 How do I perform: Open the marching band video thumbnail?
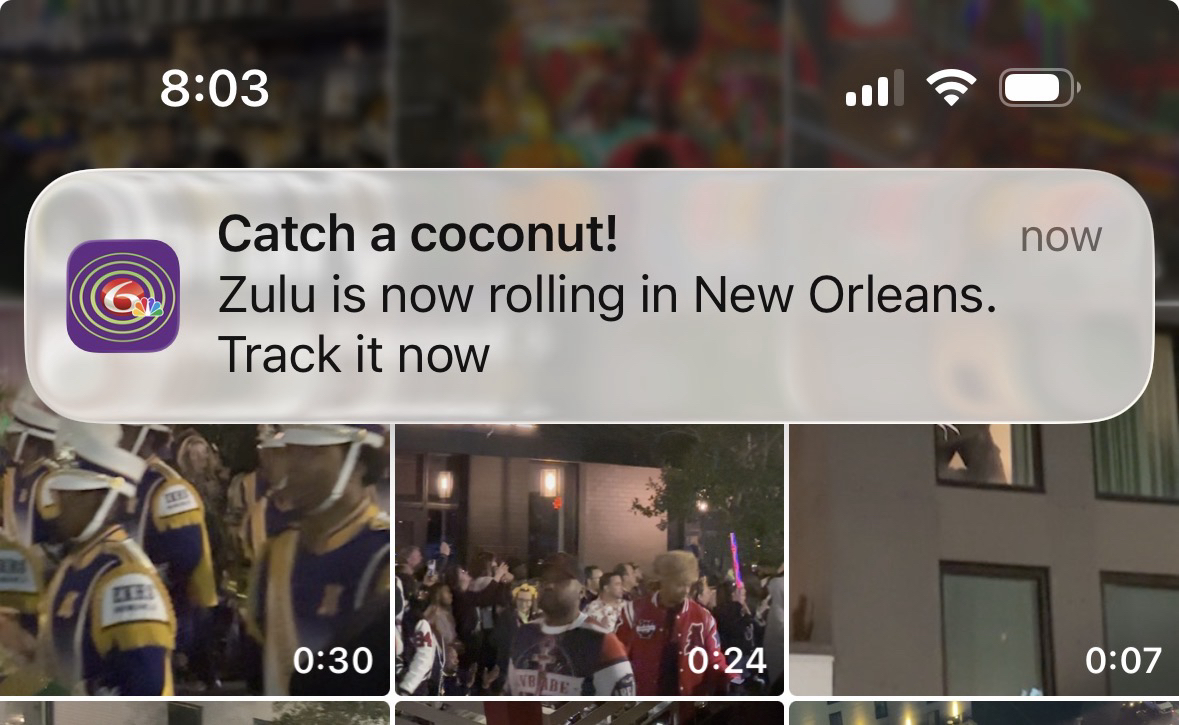(x=195, y=560)
